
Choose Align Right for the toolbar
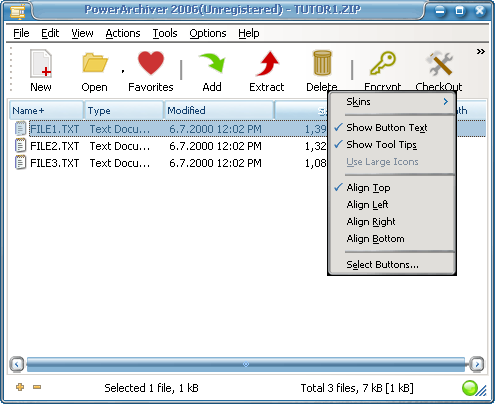tap(392, 222)
